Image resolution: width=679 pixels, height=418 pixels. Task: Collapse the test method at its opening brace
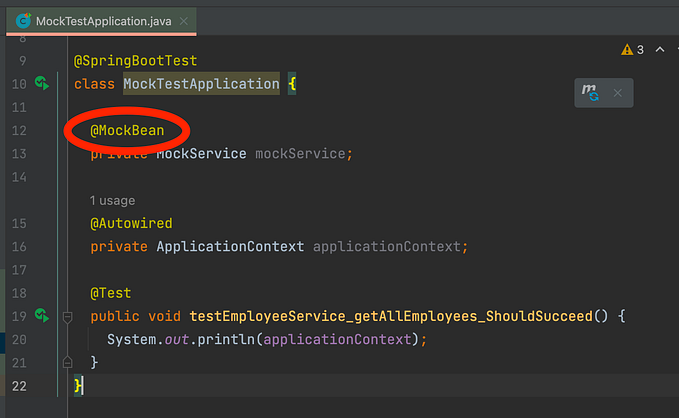[68, 317]
